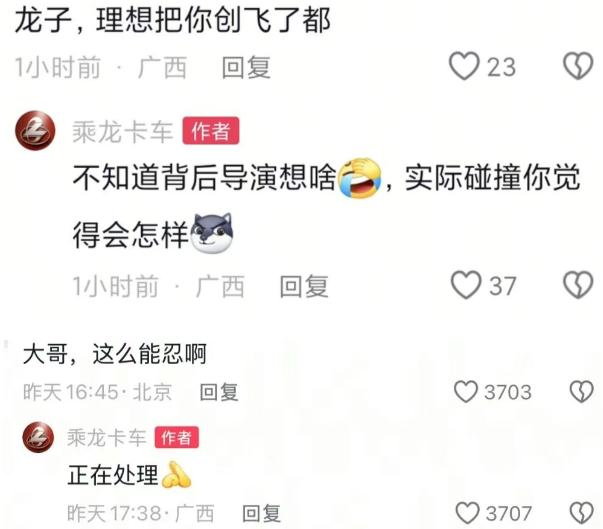Select the comment text 正在处理
This screenshot has width=603, height=529.
tap(113, 475)
